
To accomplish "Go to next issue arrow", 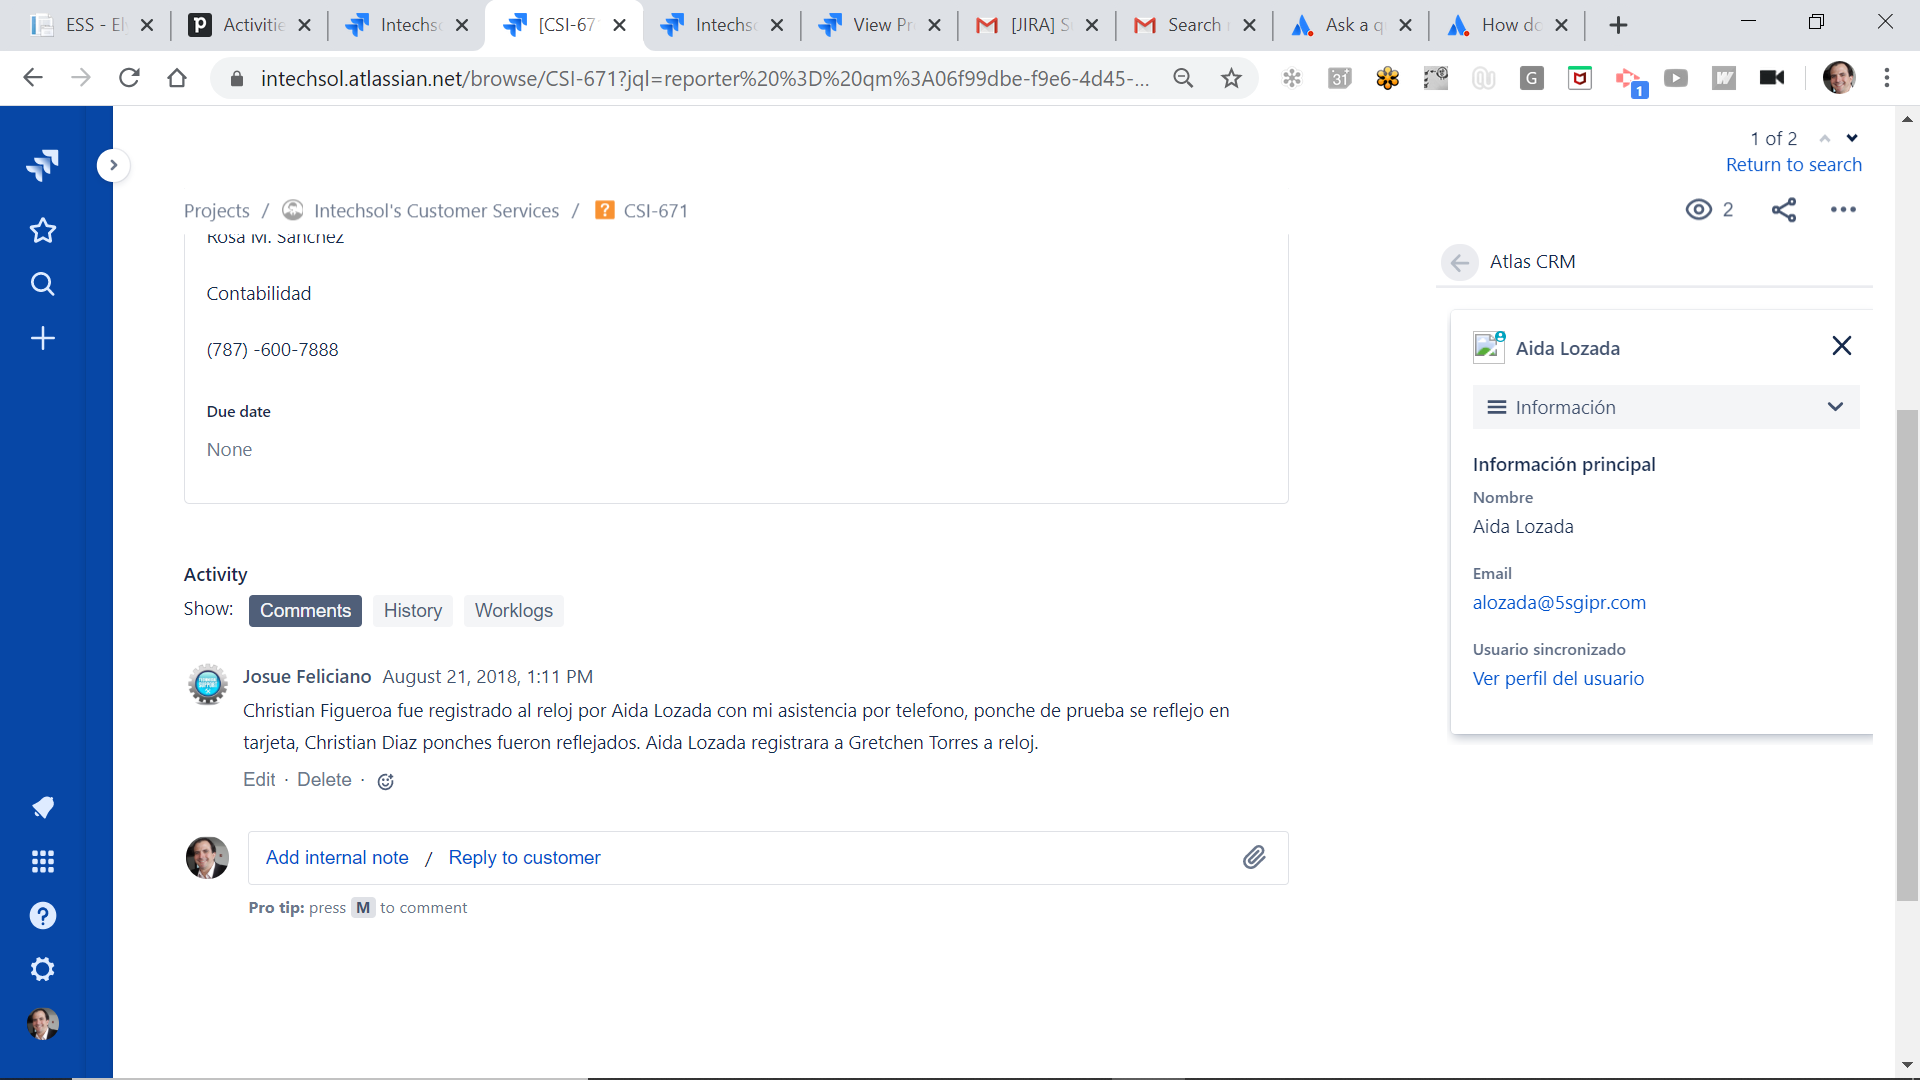I will pos(1852,139).
